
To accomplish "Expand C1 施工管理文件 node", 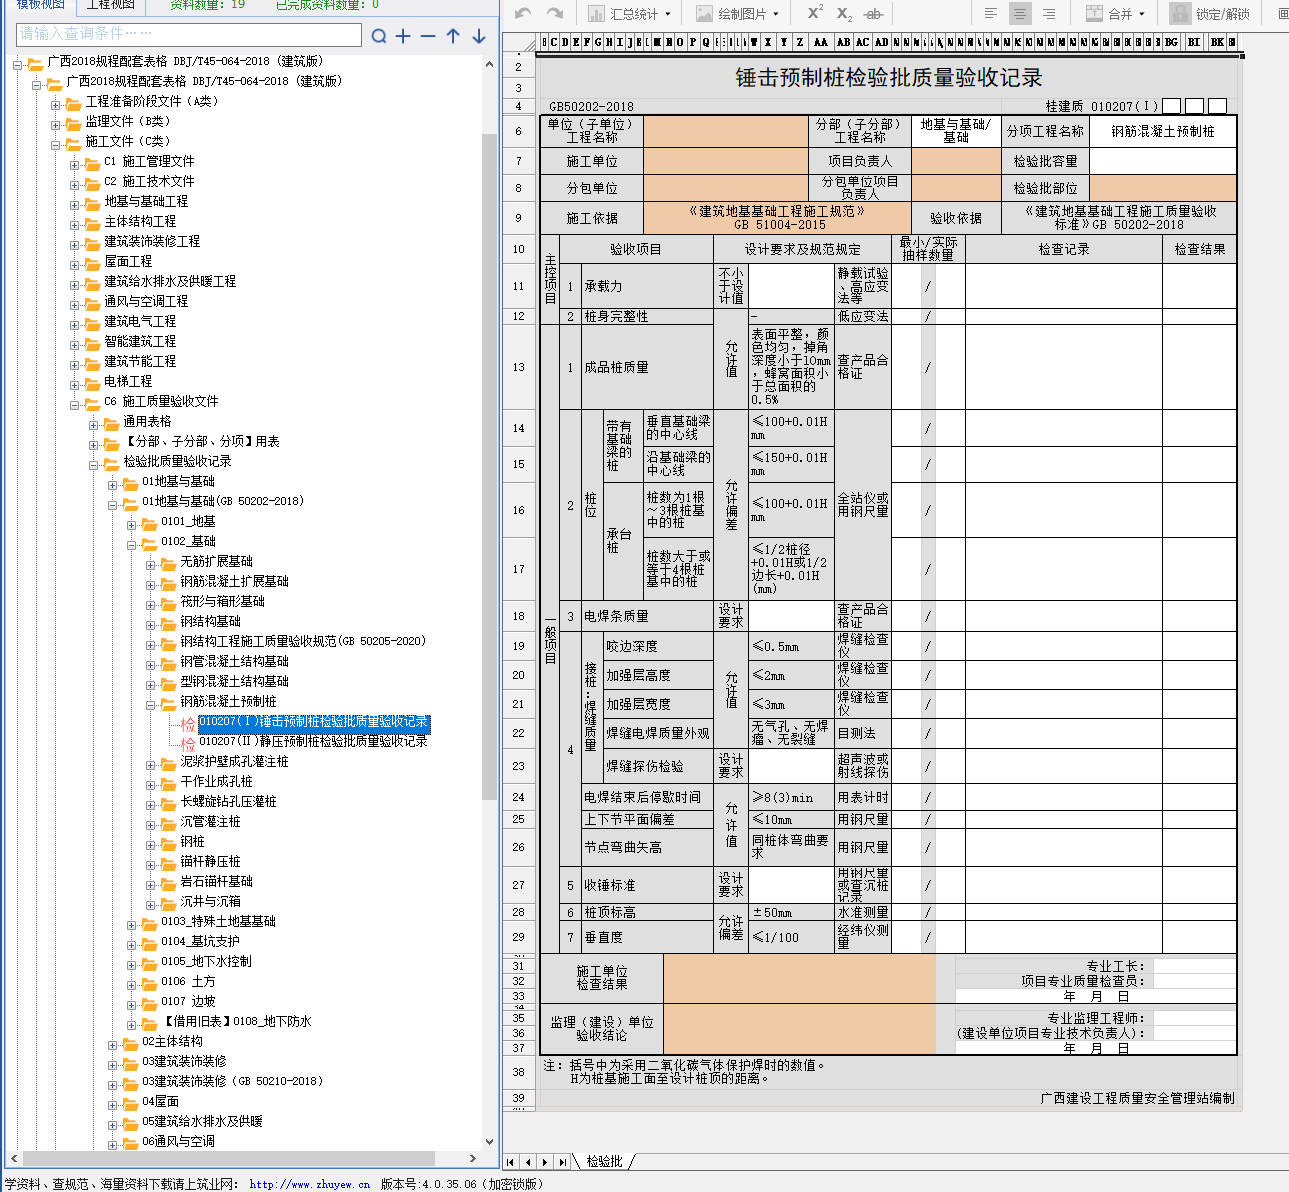I will click(x=75, y=163).
